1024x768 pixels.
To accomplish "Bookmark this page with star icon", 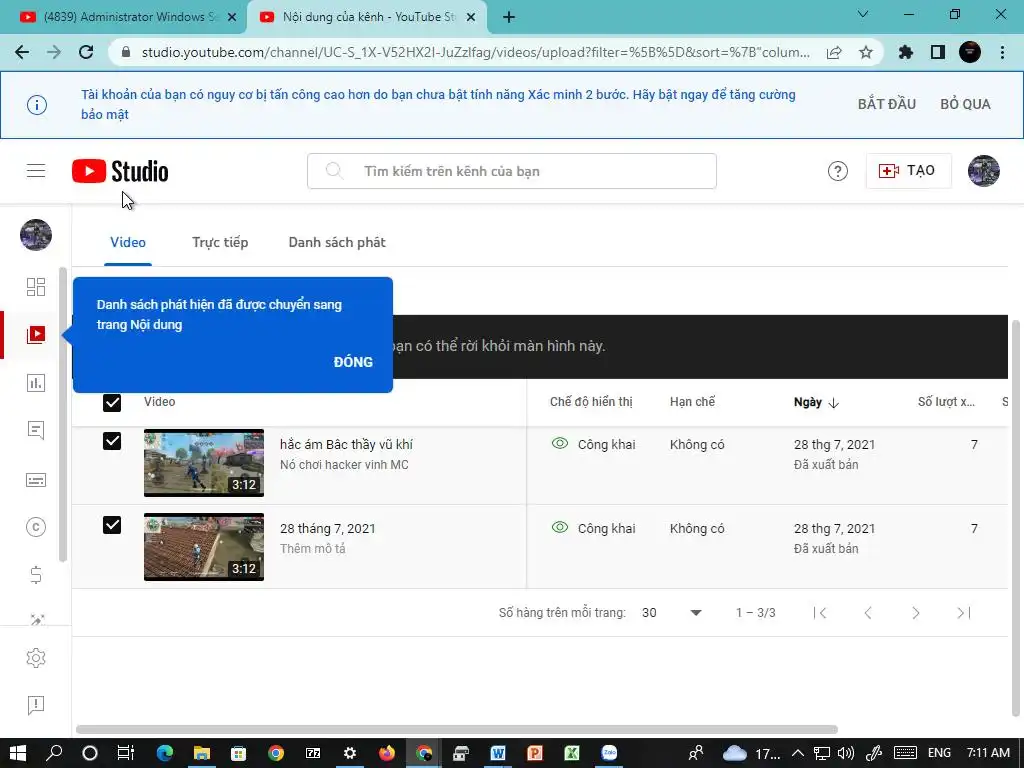I will click(x=866, y=52).
